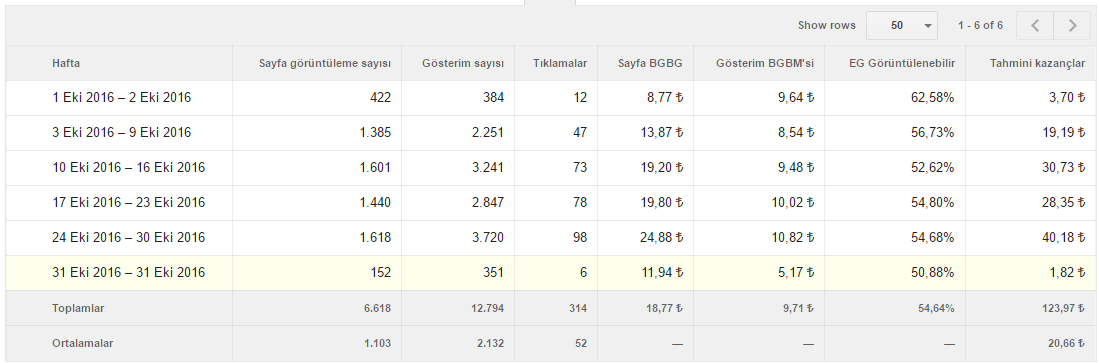Image resolution: width=1099 pixels, height=363 pixels.
Task: Click the 40,18 ₺ earnings cell
Action: (1062, 238)
